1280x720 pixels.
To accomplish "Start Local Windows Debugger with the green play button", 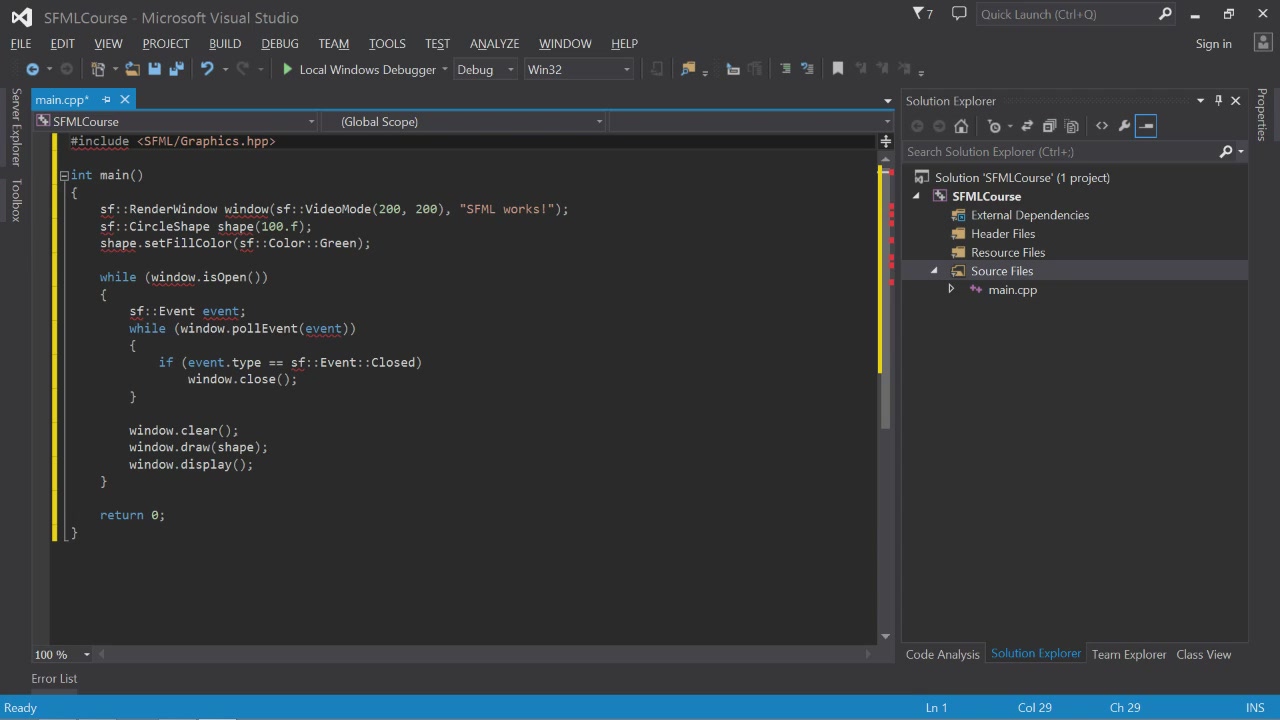I will pos(287,69).
